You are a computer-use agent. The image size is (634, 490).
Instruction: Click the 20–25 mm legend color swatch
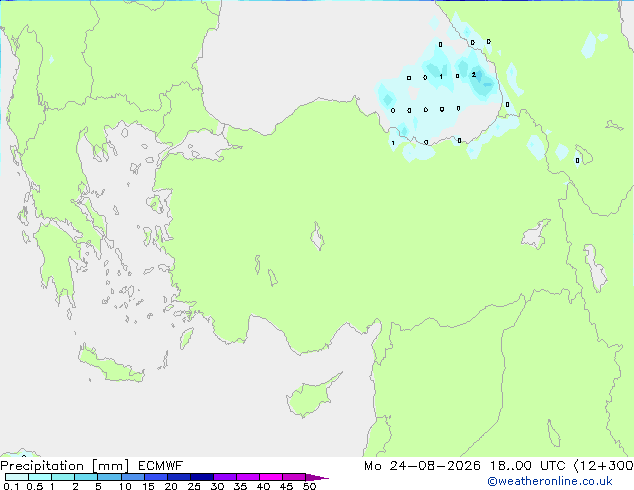178,477
